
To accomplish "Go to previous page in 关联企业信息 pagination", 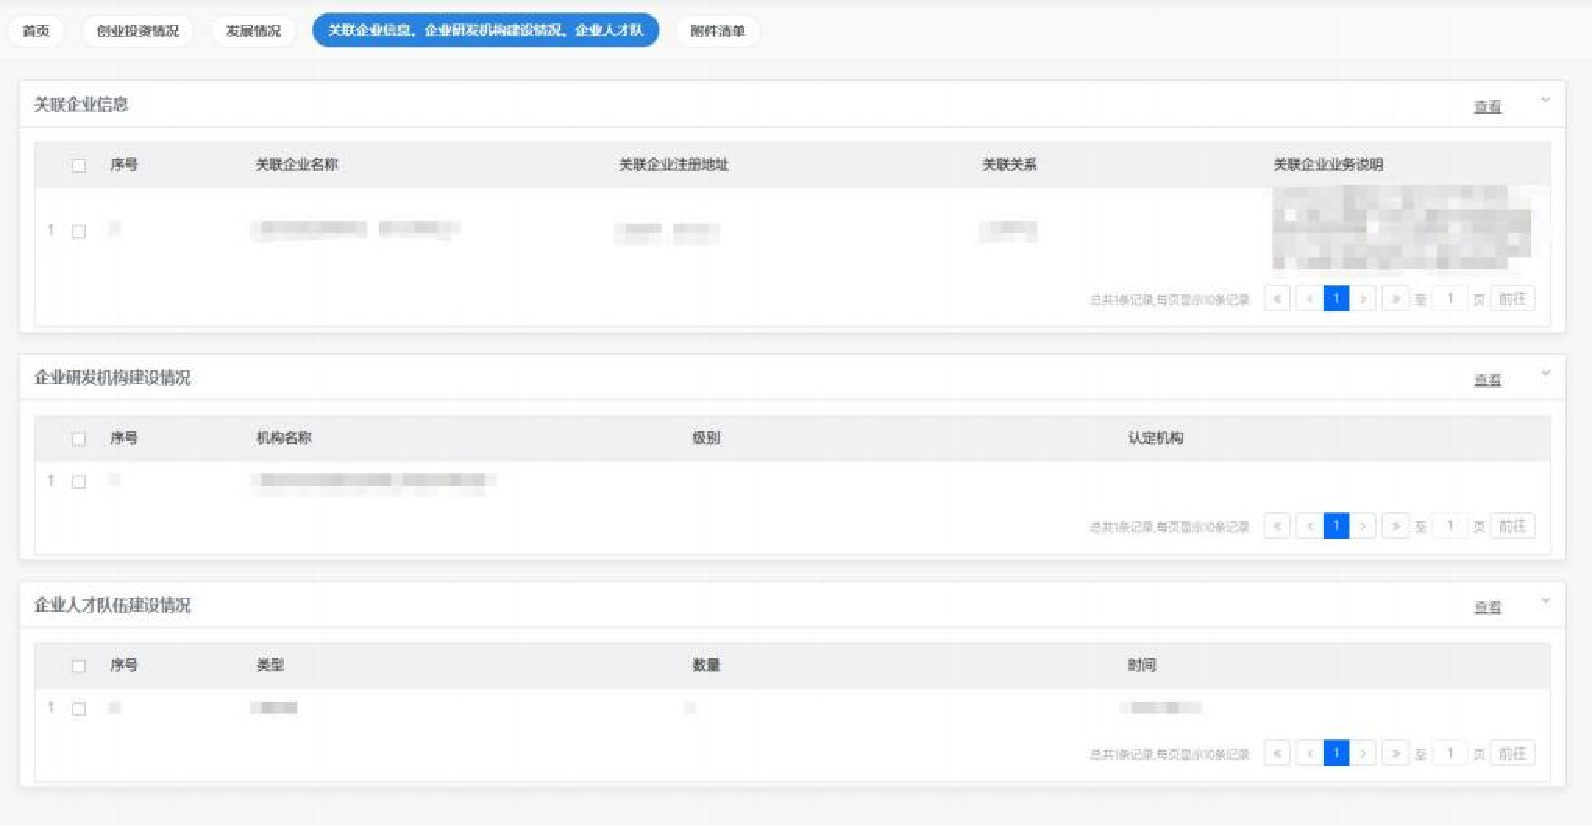I will 1309,299.
